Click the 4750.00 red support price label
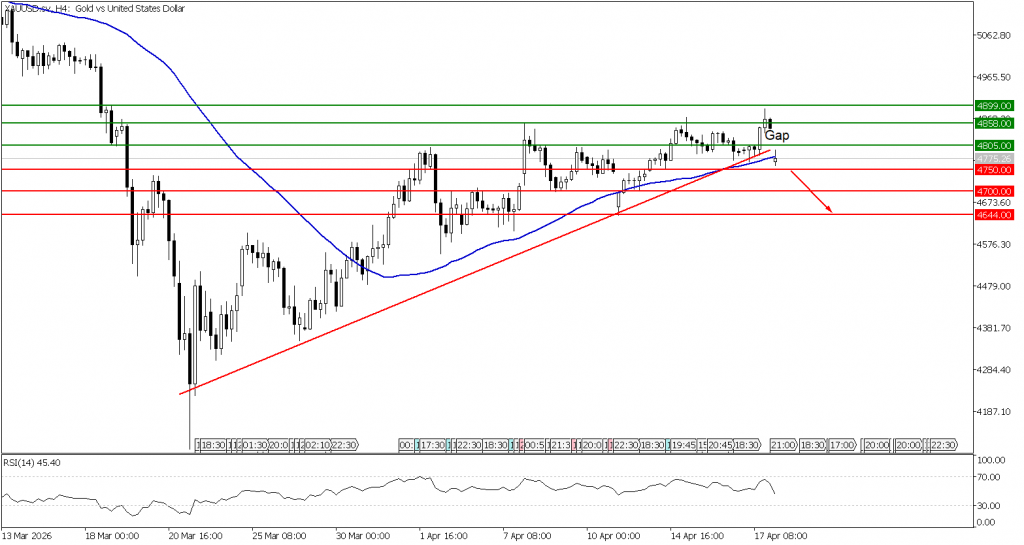 click(996, 170)
